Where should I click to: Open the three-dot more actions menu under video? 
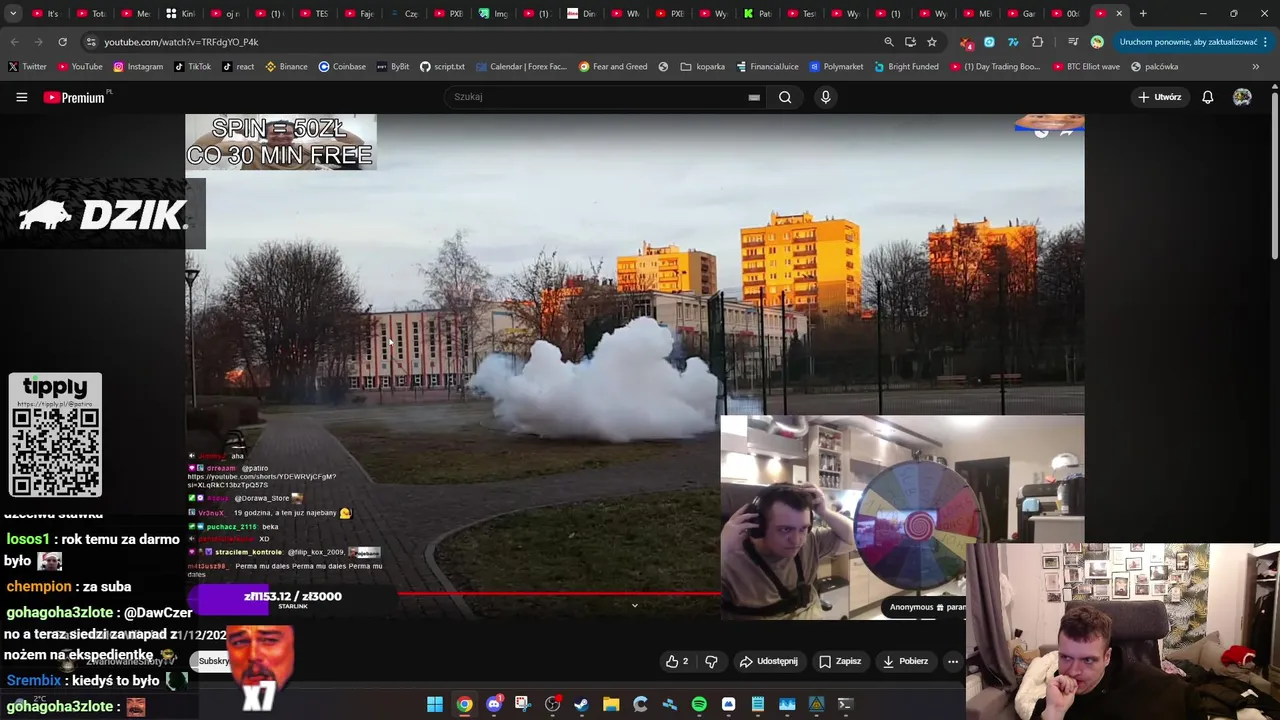click(x=953, y=661)
